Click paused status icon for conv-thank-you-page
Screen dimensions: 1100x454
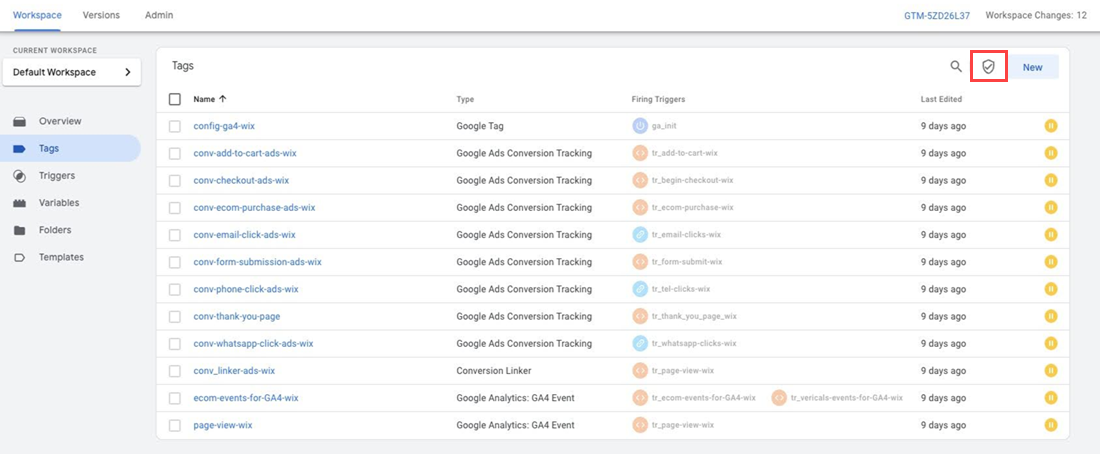tap(1050, 316)
